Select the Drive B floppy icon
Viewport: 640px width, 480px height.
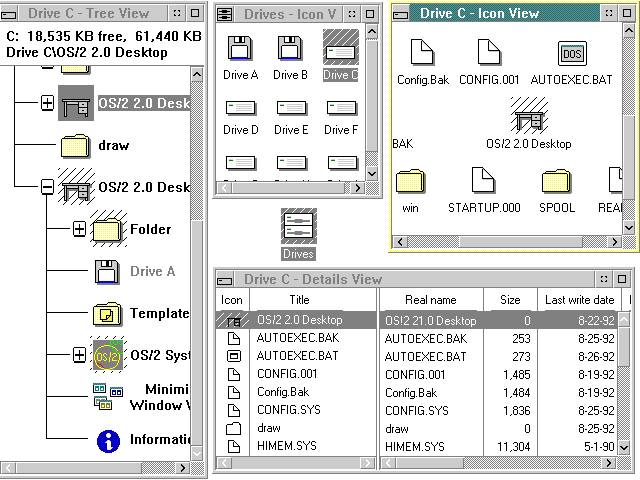[290, 48]
